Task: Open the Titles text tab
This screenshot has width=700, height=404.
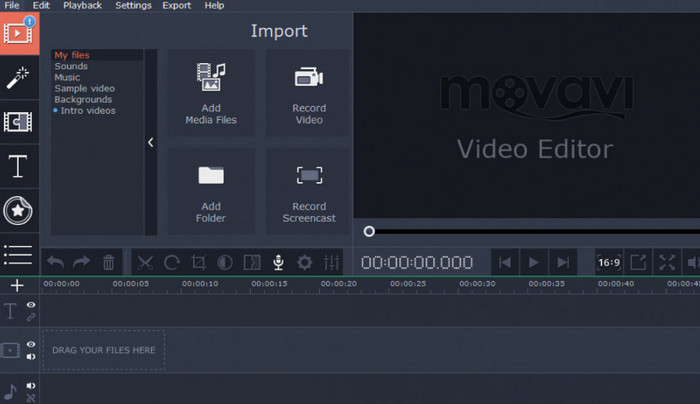Action: point(18,166)
